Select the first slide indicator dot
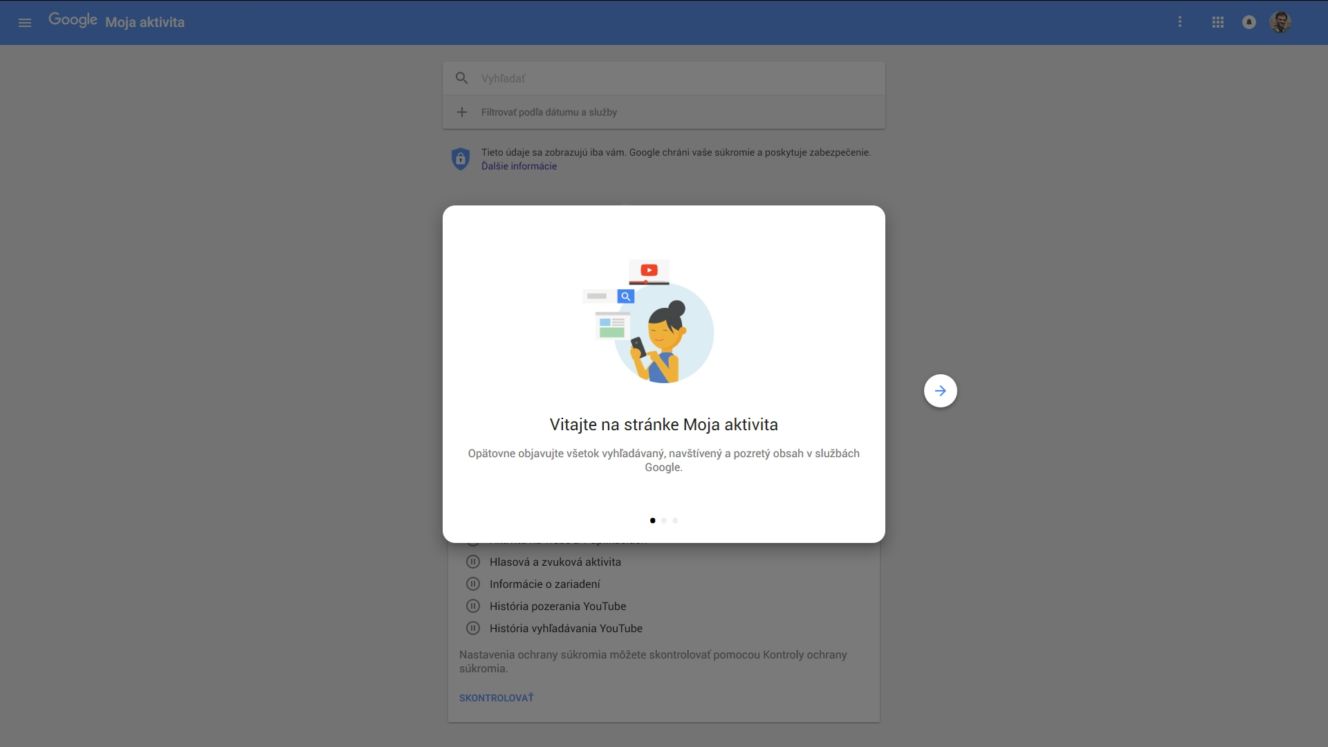 (653, 520)
